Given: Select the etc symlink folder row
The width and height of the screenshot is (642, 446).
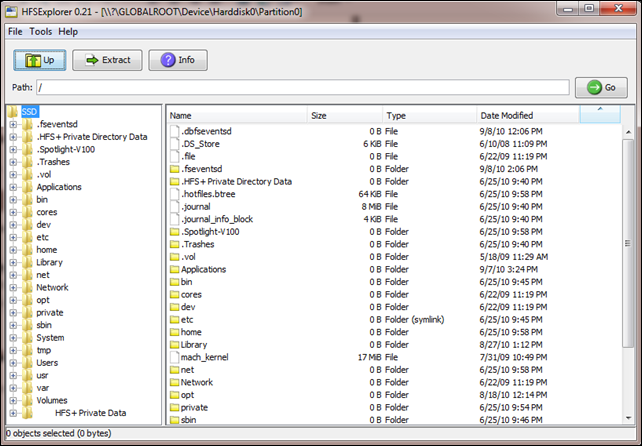Looking at the screenshot, I should coord(395,319).
